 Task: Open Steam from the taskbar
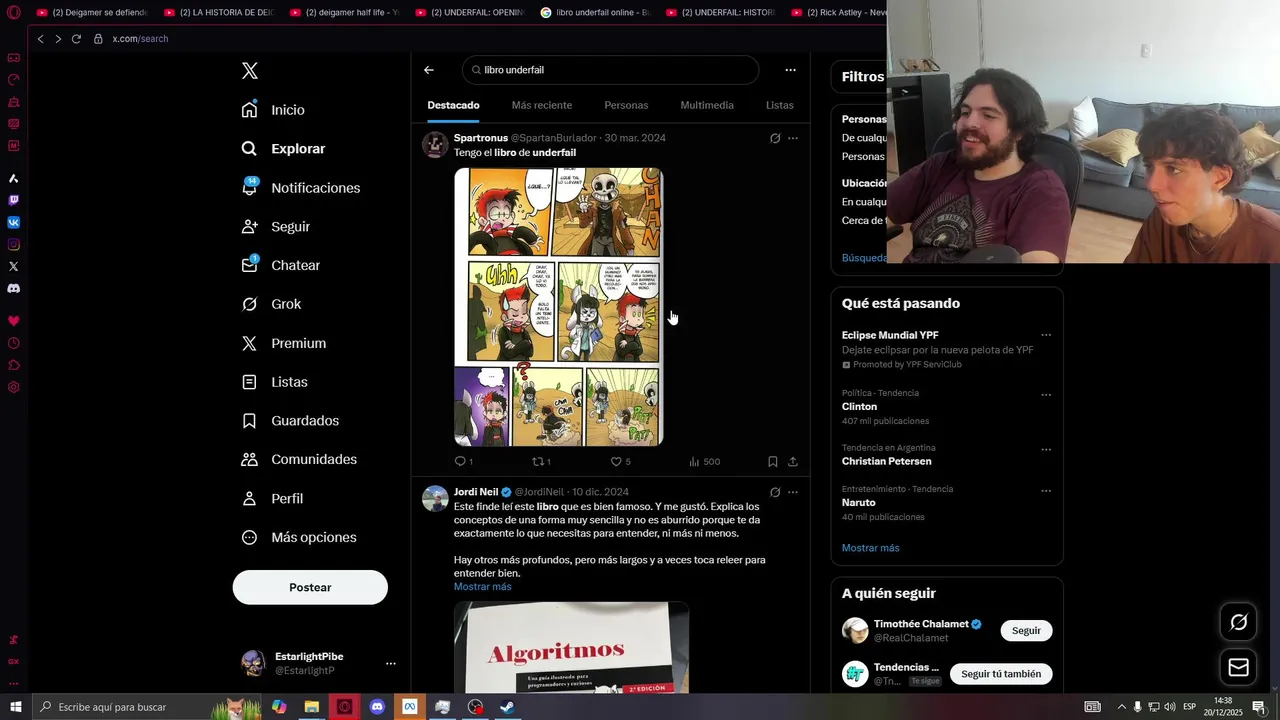coord(508,707)
